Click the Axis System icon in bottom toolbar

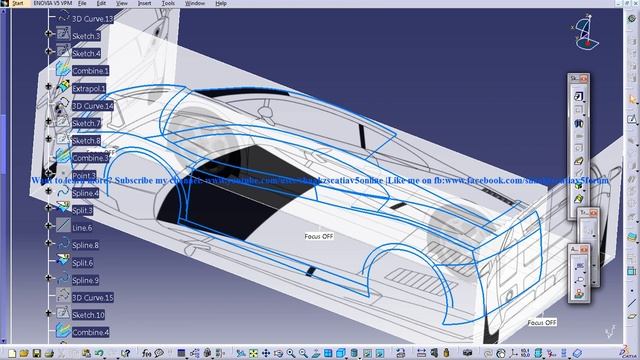(513, 353)
